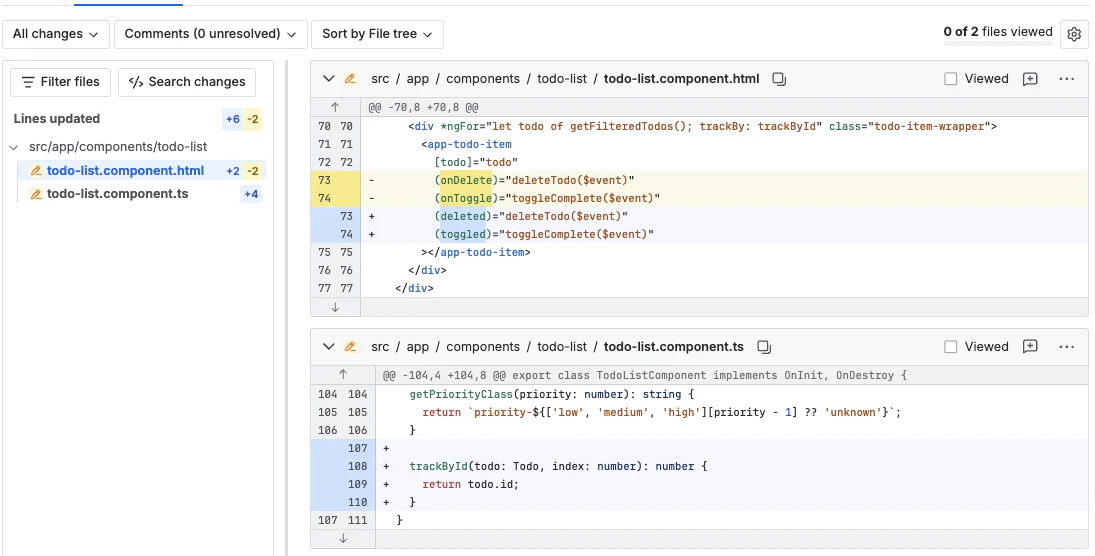
Task: Open more options for todo-list.component.ts
Action: [1066, 346]
